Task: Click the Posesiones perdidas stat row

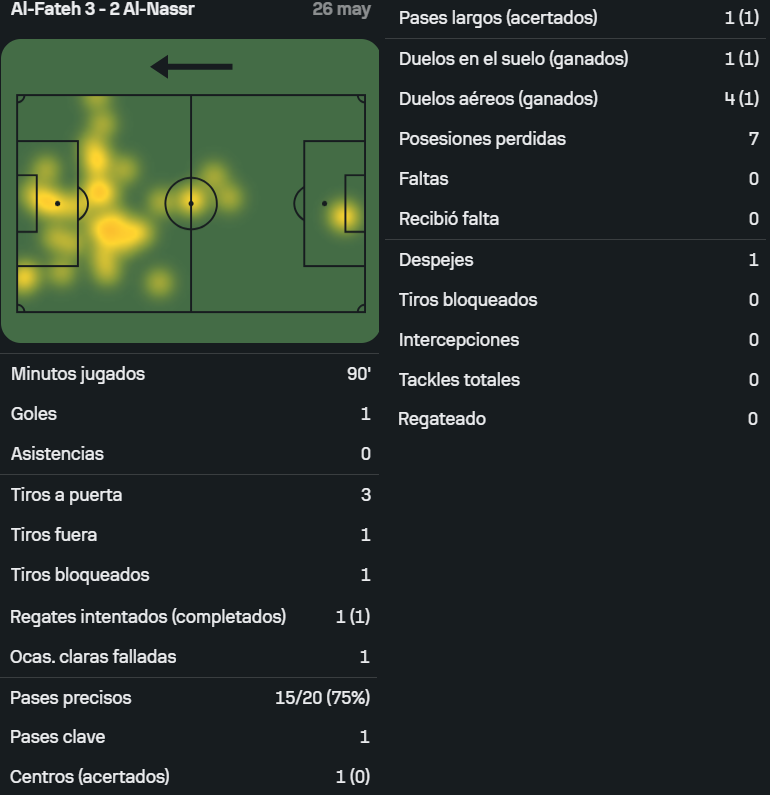Action: click(578, 138)
